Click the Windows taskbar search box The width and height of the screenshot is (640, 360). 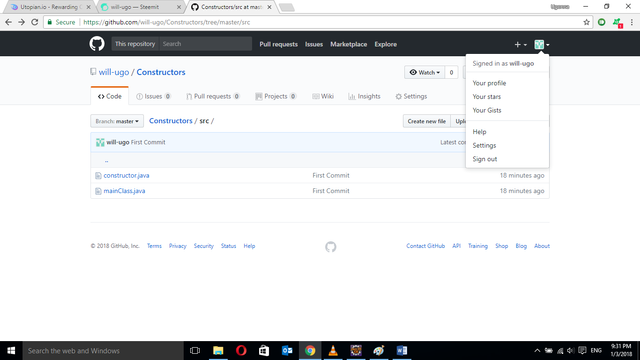pos(103,351)
